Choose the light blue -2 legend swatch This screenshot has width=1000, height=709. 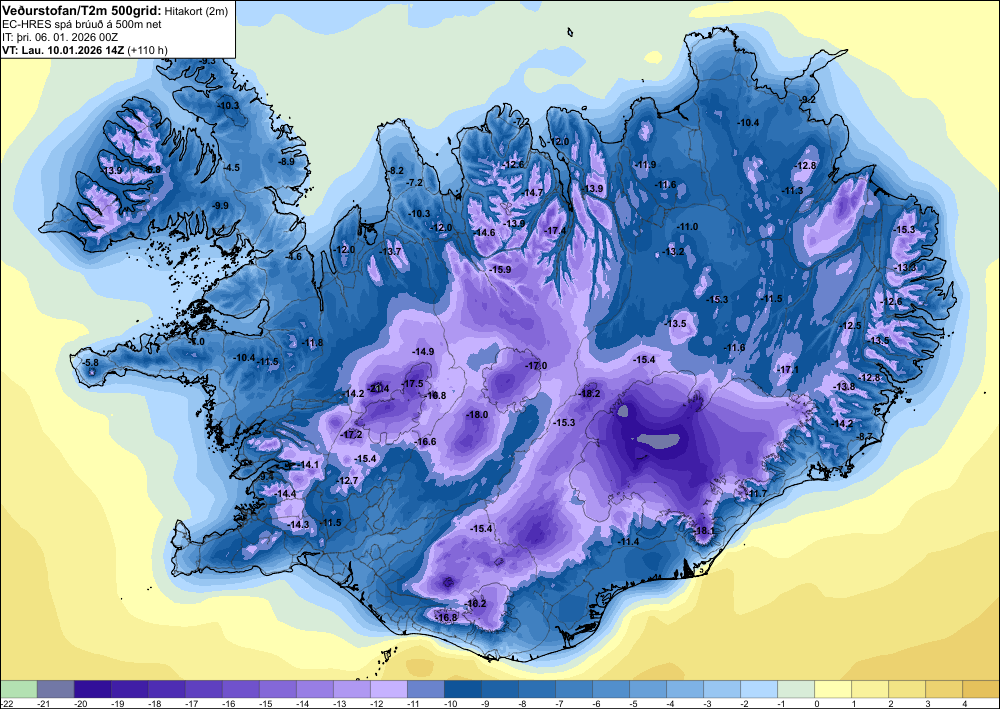[759, 689]
